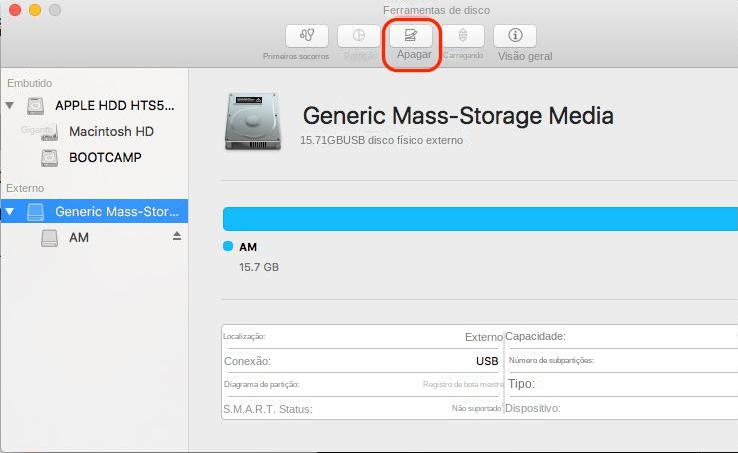The image size is (738, 453).
Task: Click the Embutido sidebar header
Action: 30,83
